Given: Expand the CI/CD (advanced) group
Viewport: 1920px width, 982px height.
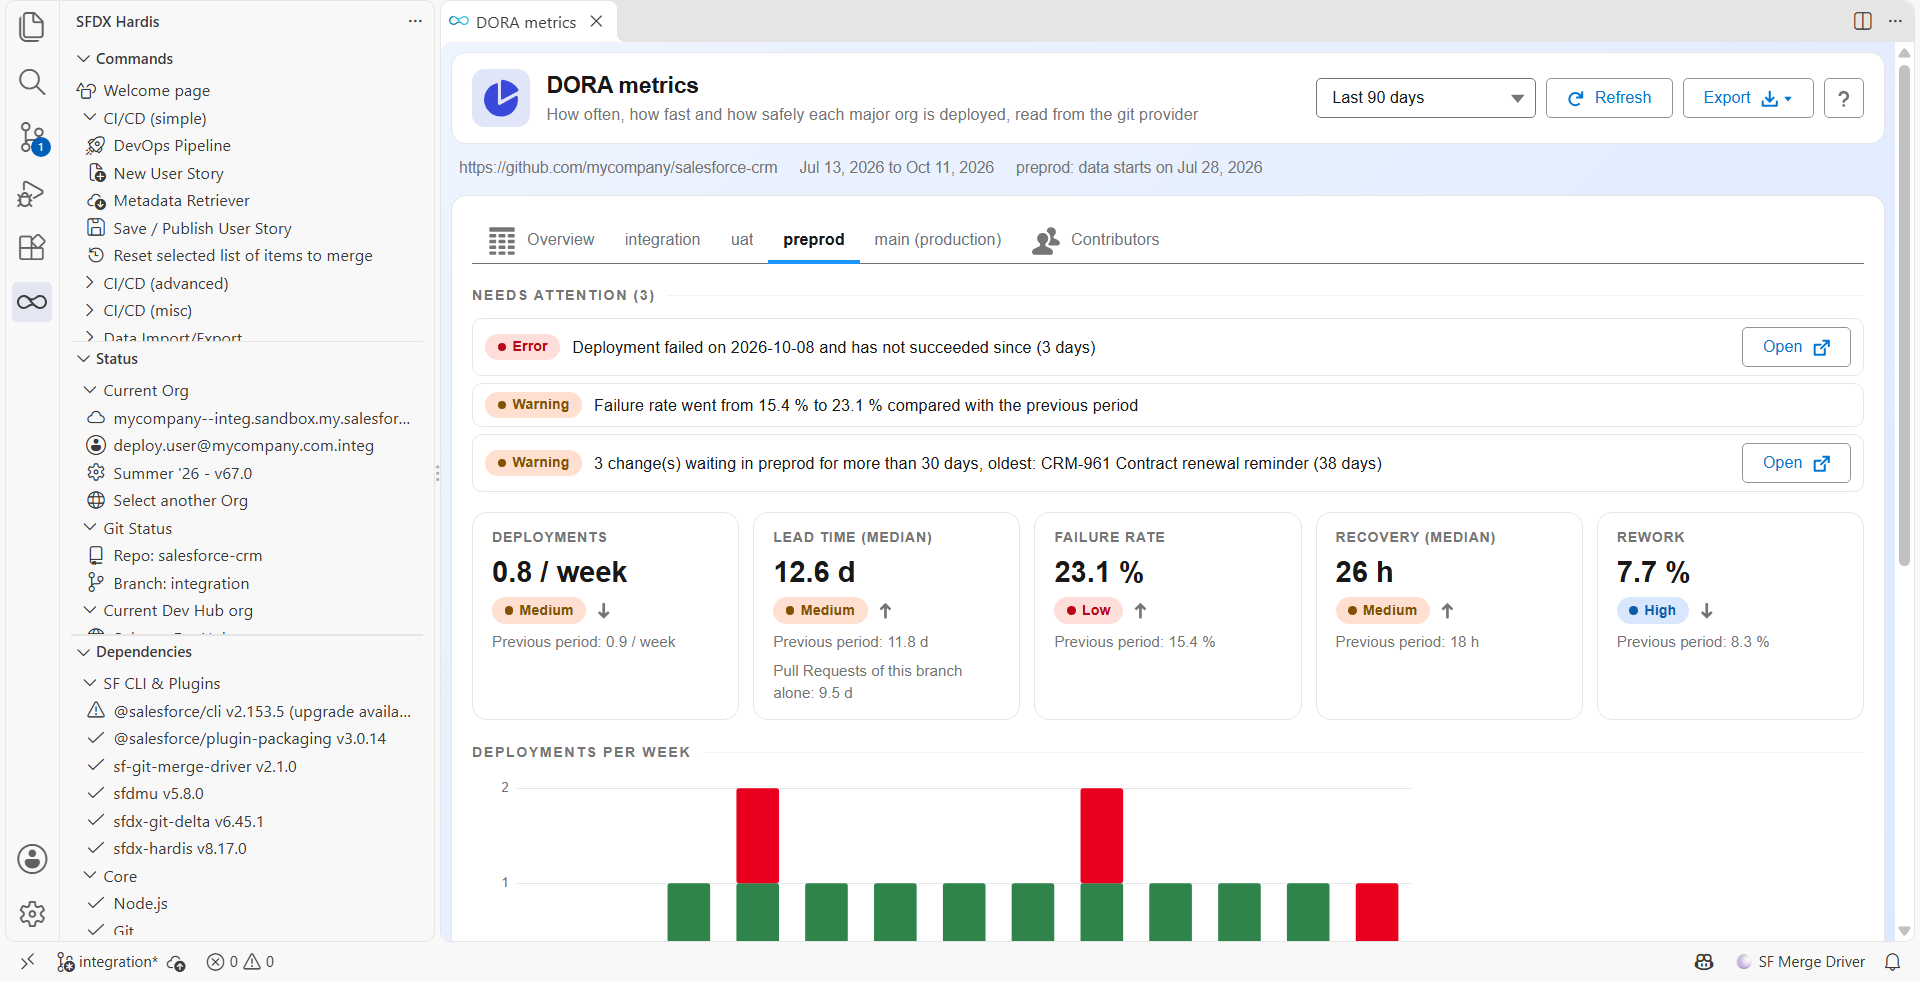Looking at the screenshot, I should click(x=90, y=283).
